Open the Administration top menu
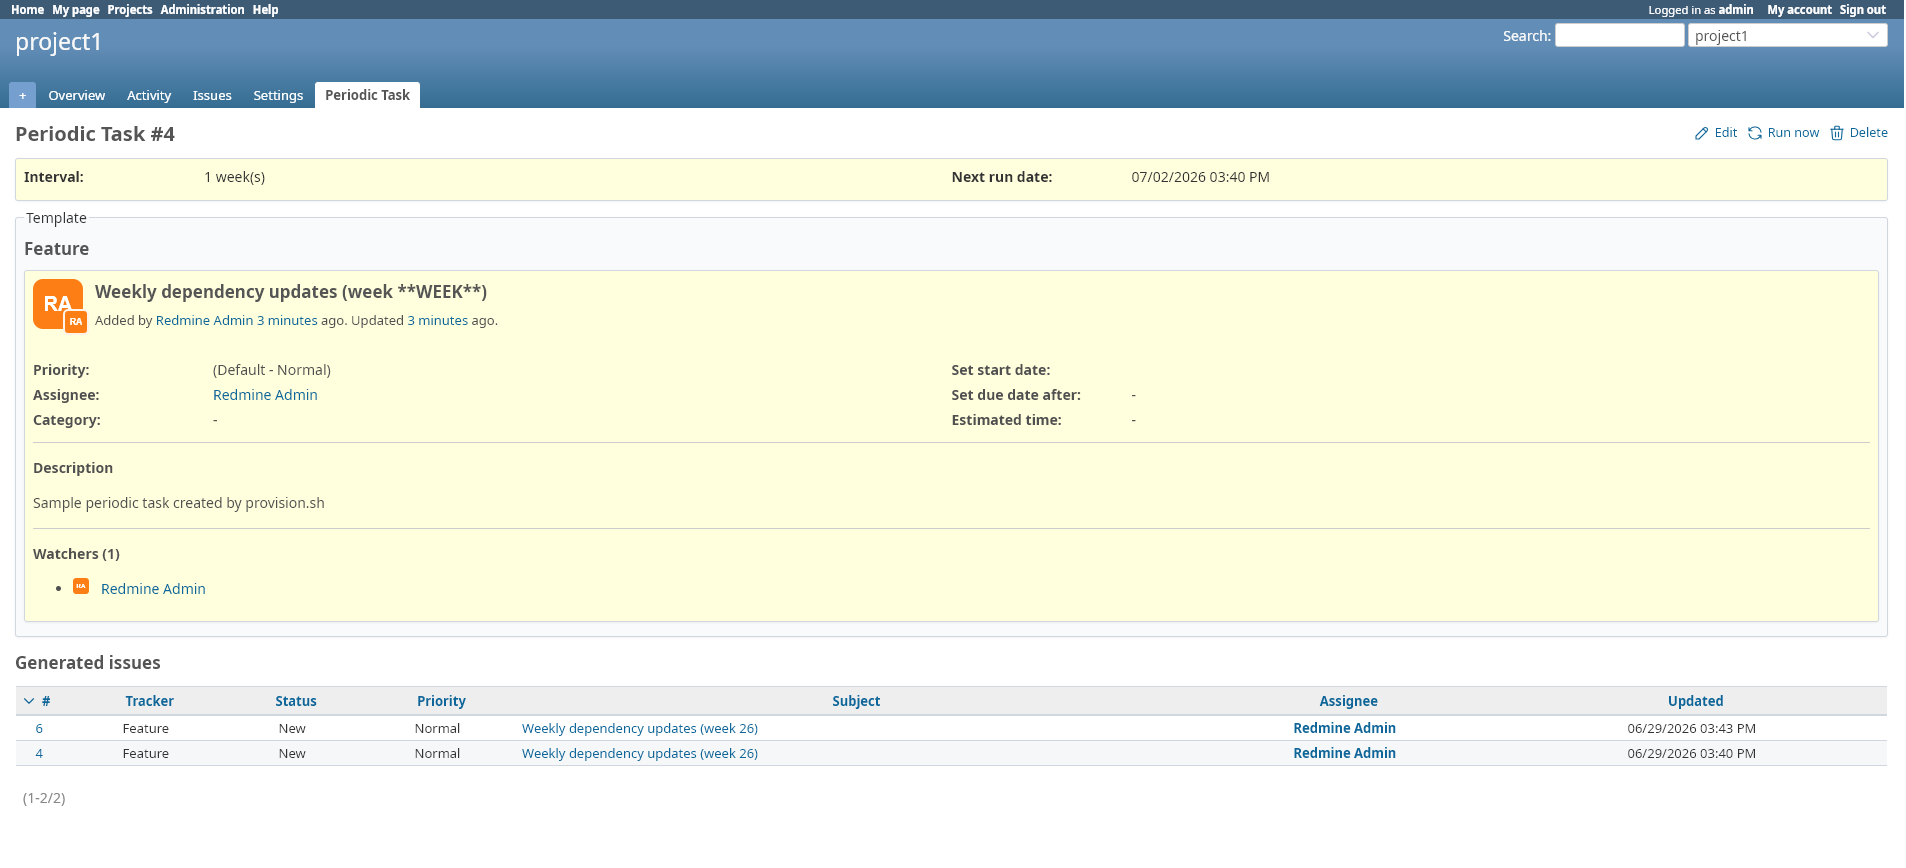The width and height of the screenshot is (1906, 868). 202,10
